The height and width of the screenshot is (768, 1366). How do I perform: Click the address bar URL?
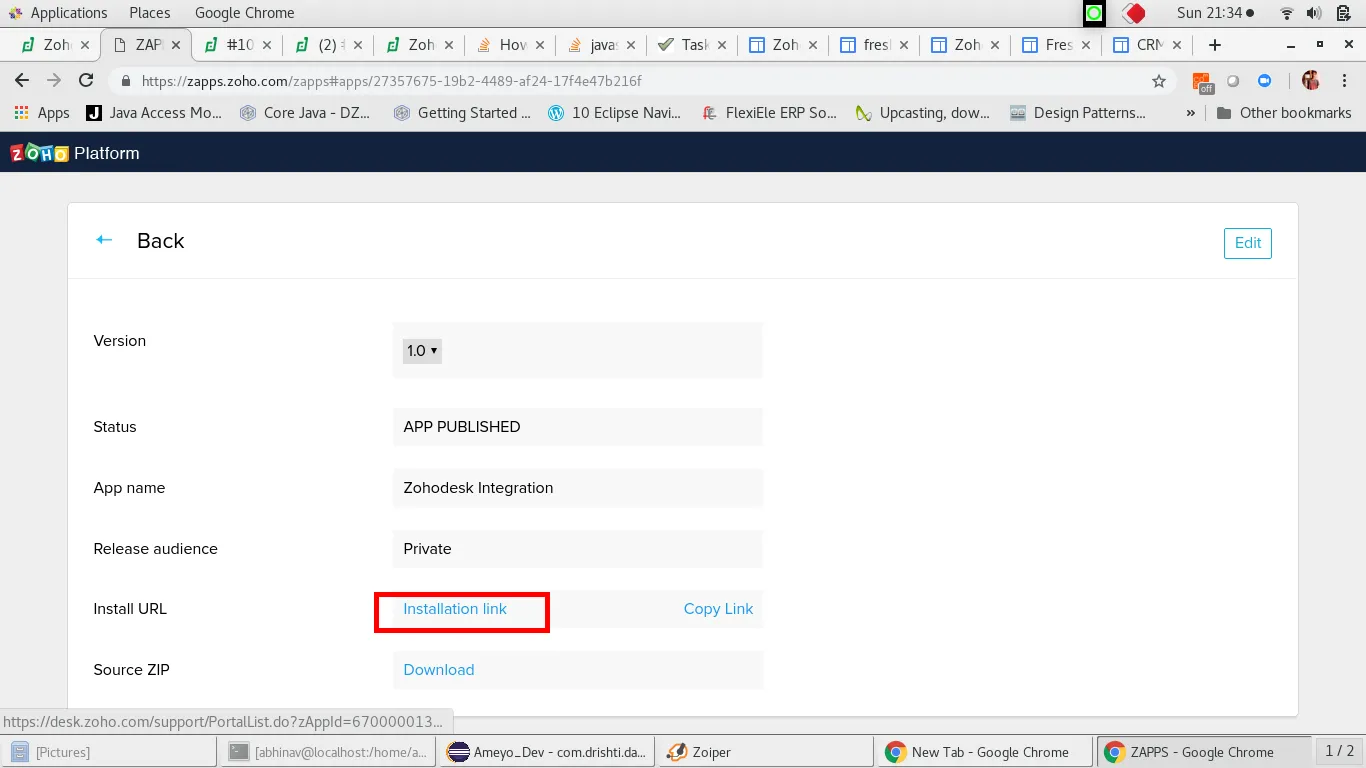(392, 81)
